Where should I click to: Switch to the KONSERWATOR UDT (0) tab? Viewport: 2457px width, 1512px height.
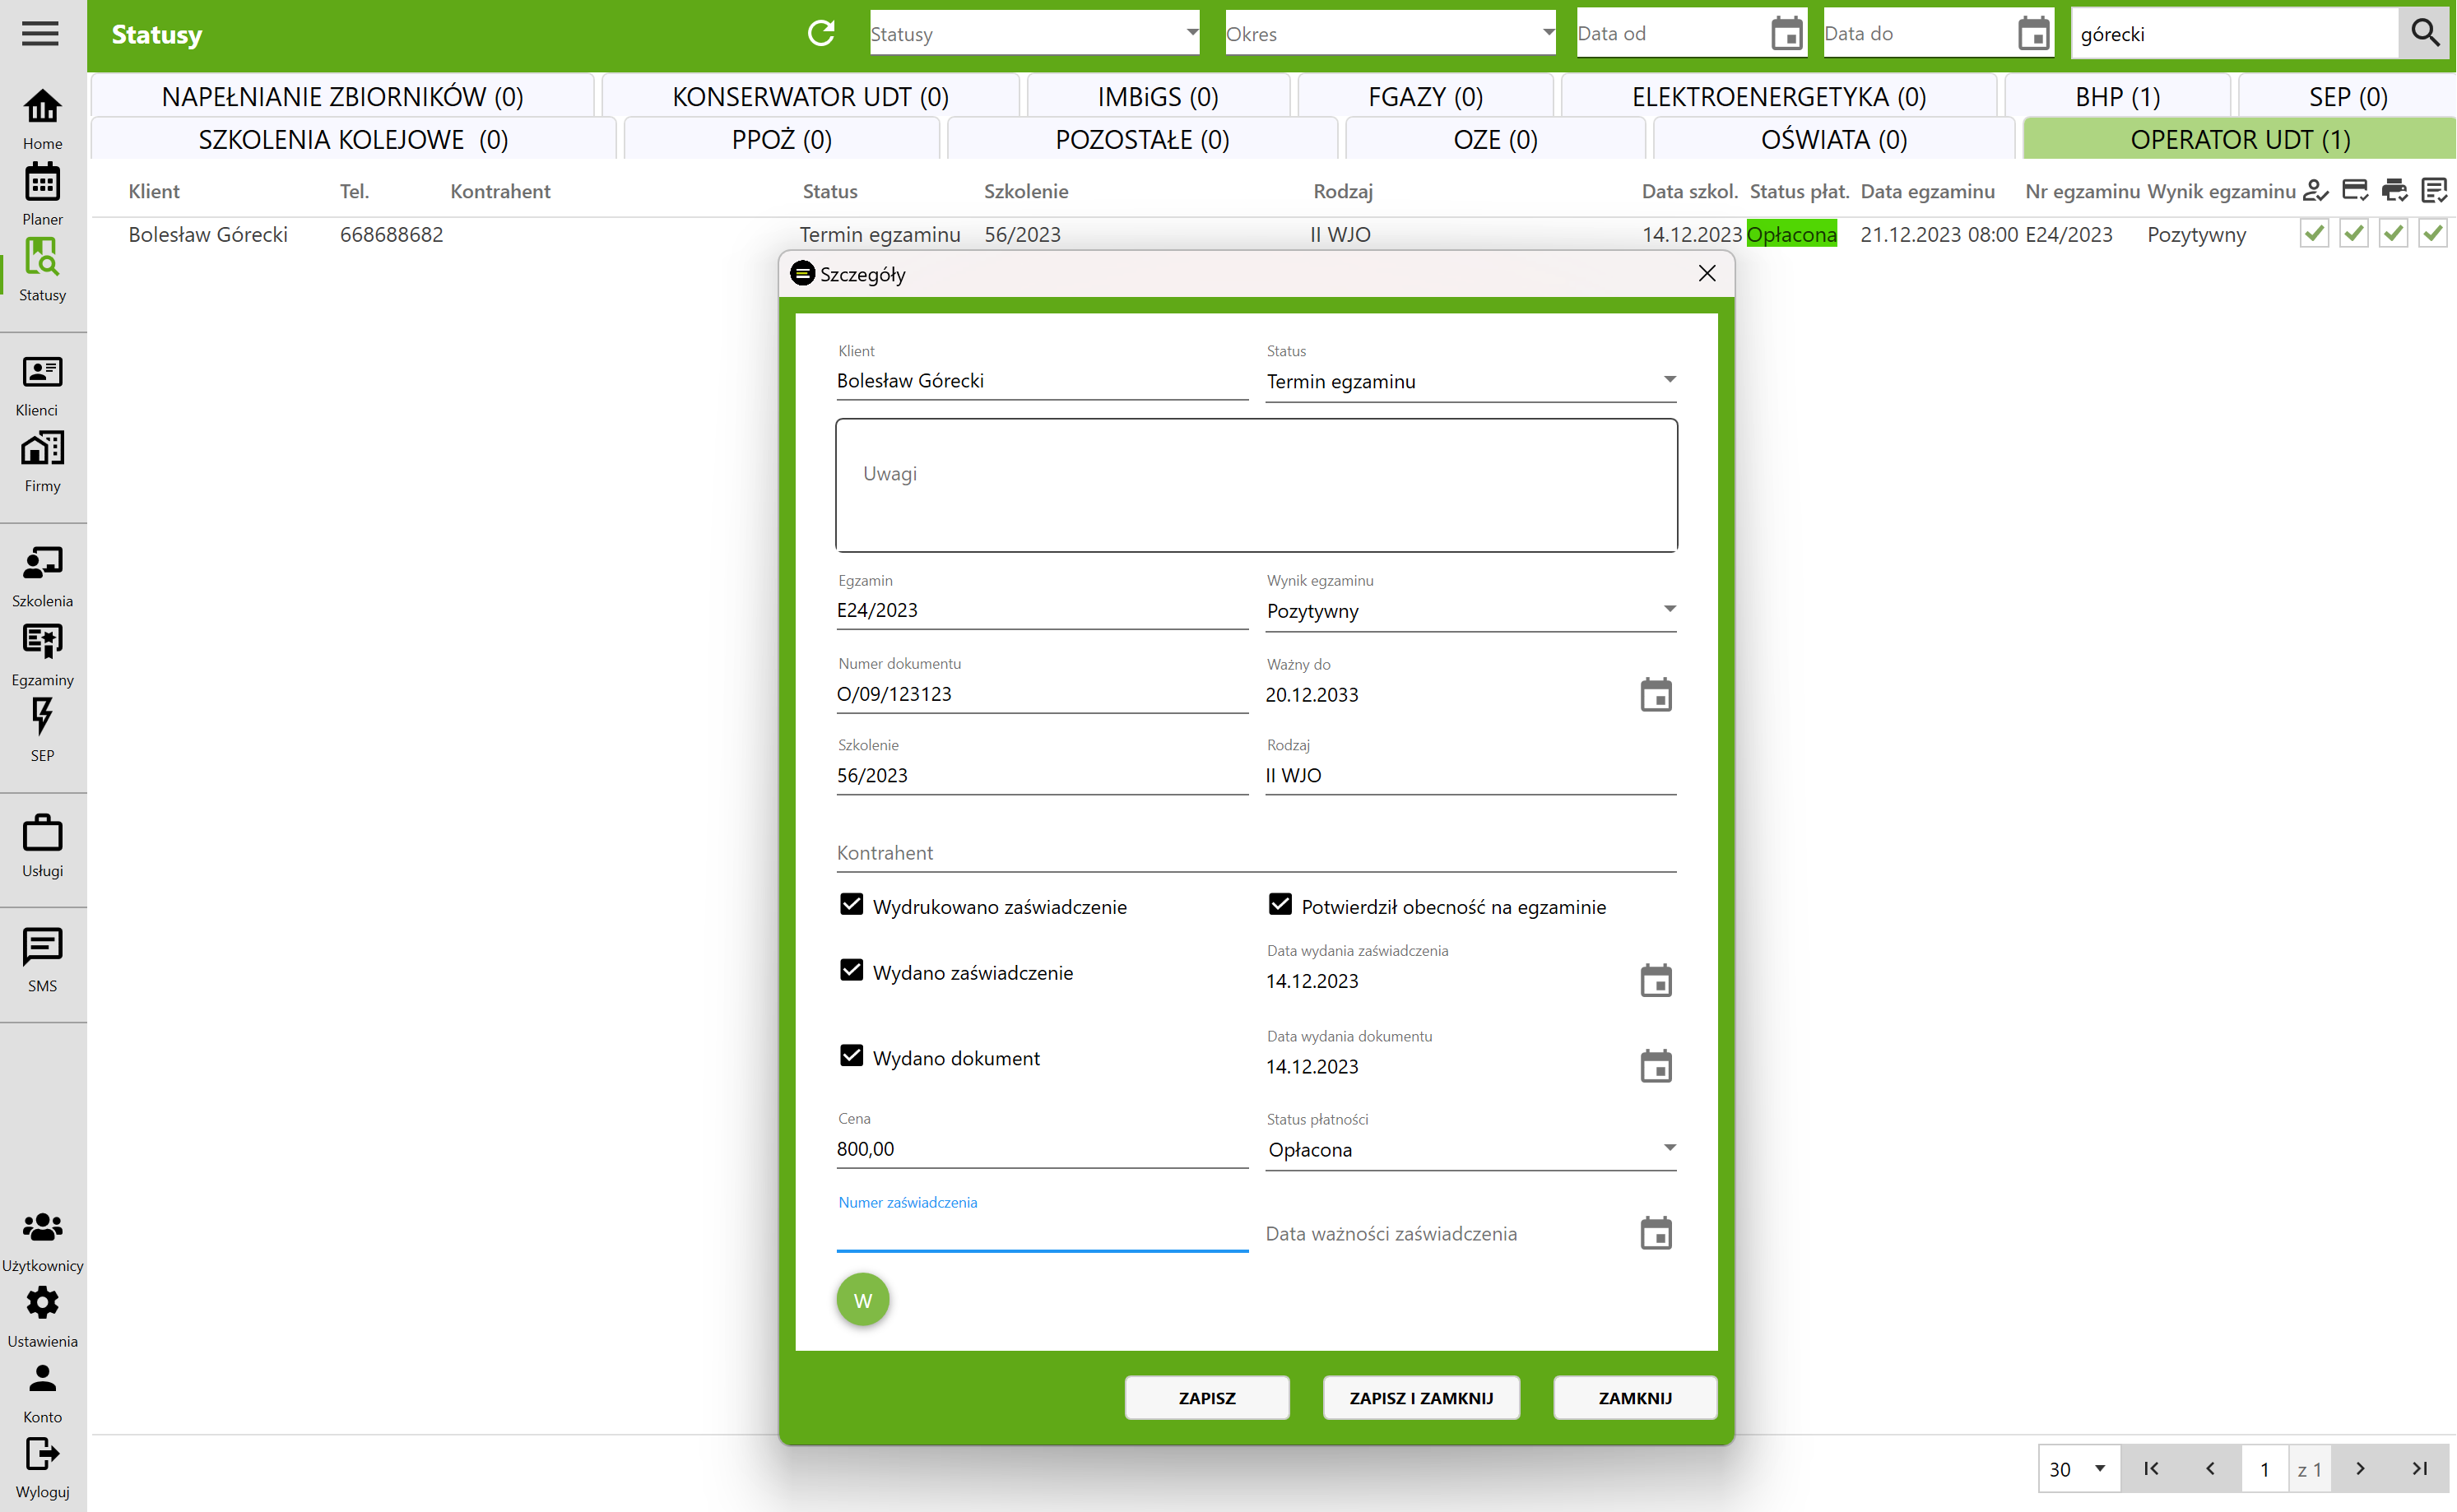pyautogui.click(x=810, y=97)
